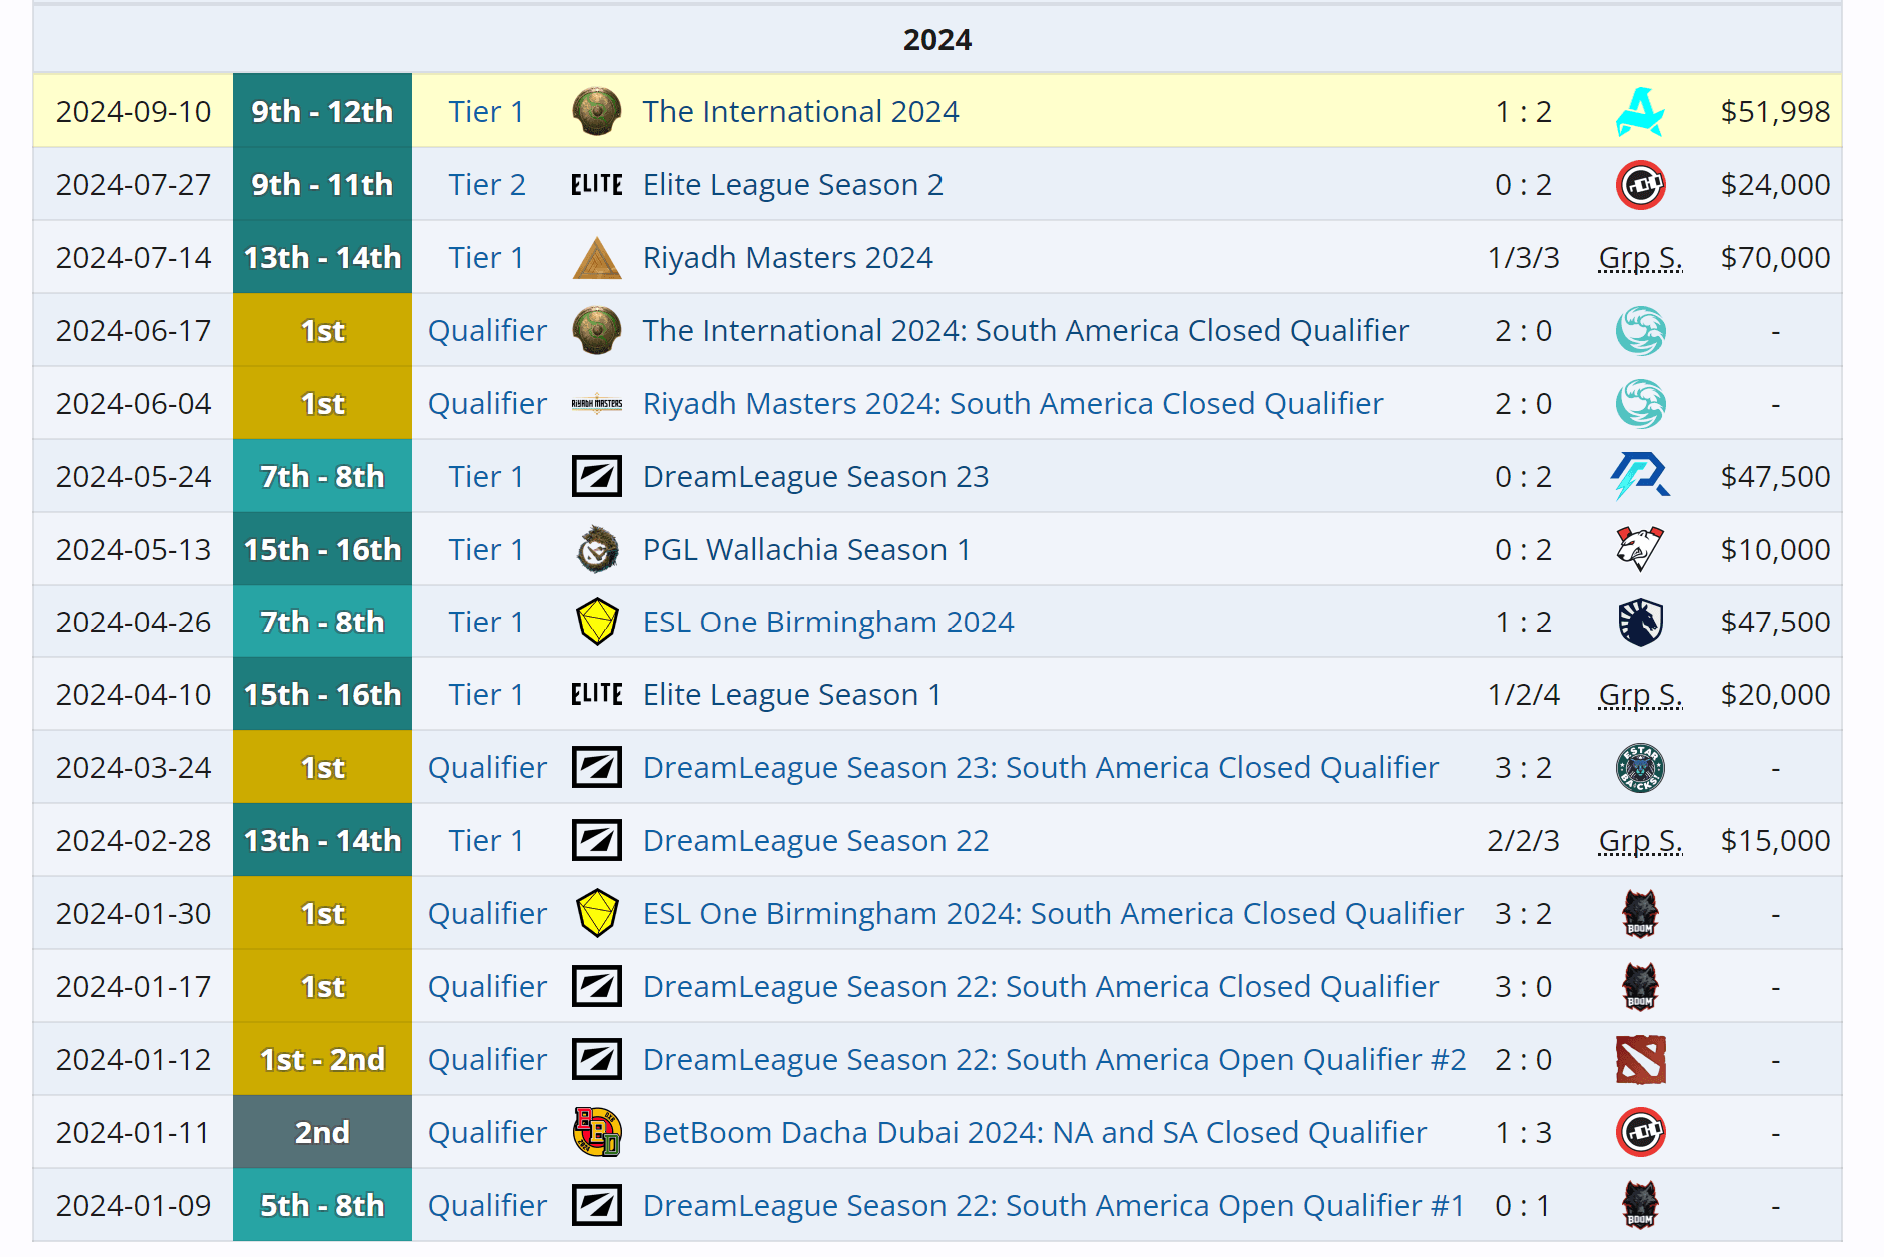
Task: Click Tier 2 link in Elite League Season 2 row
Action: [486, 185]
